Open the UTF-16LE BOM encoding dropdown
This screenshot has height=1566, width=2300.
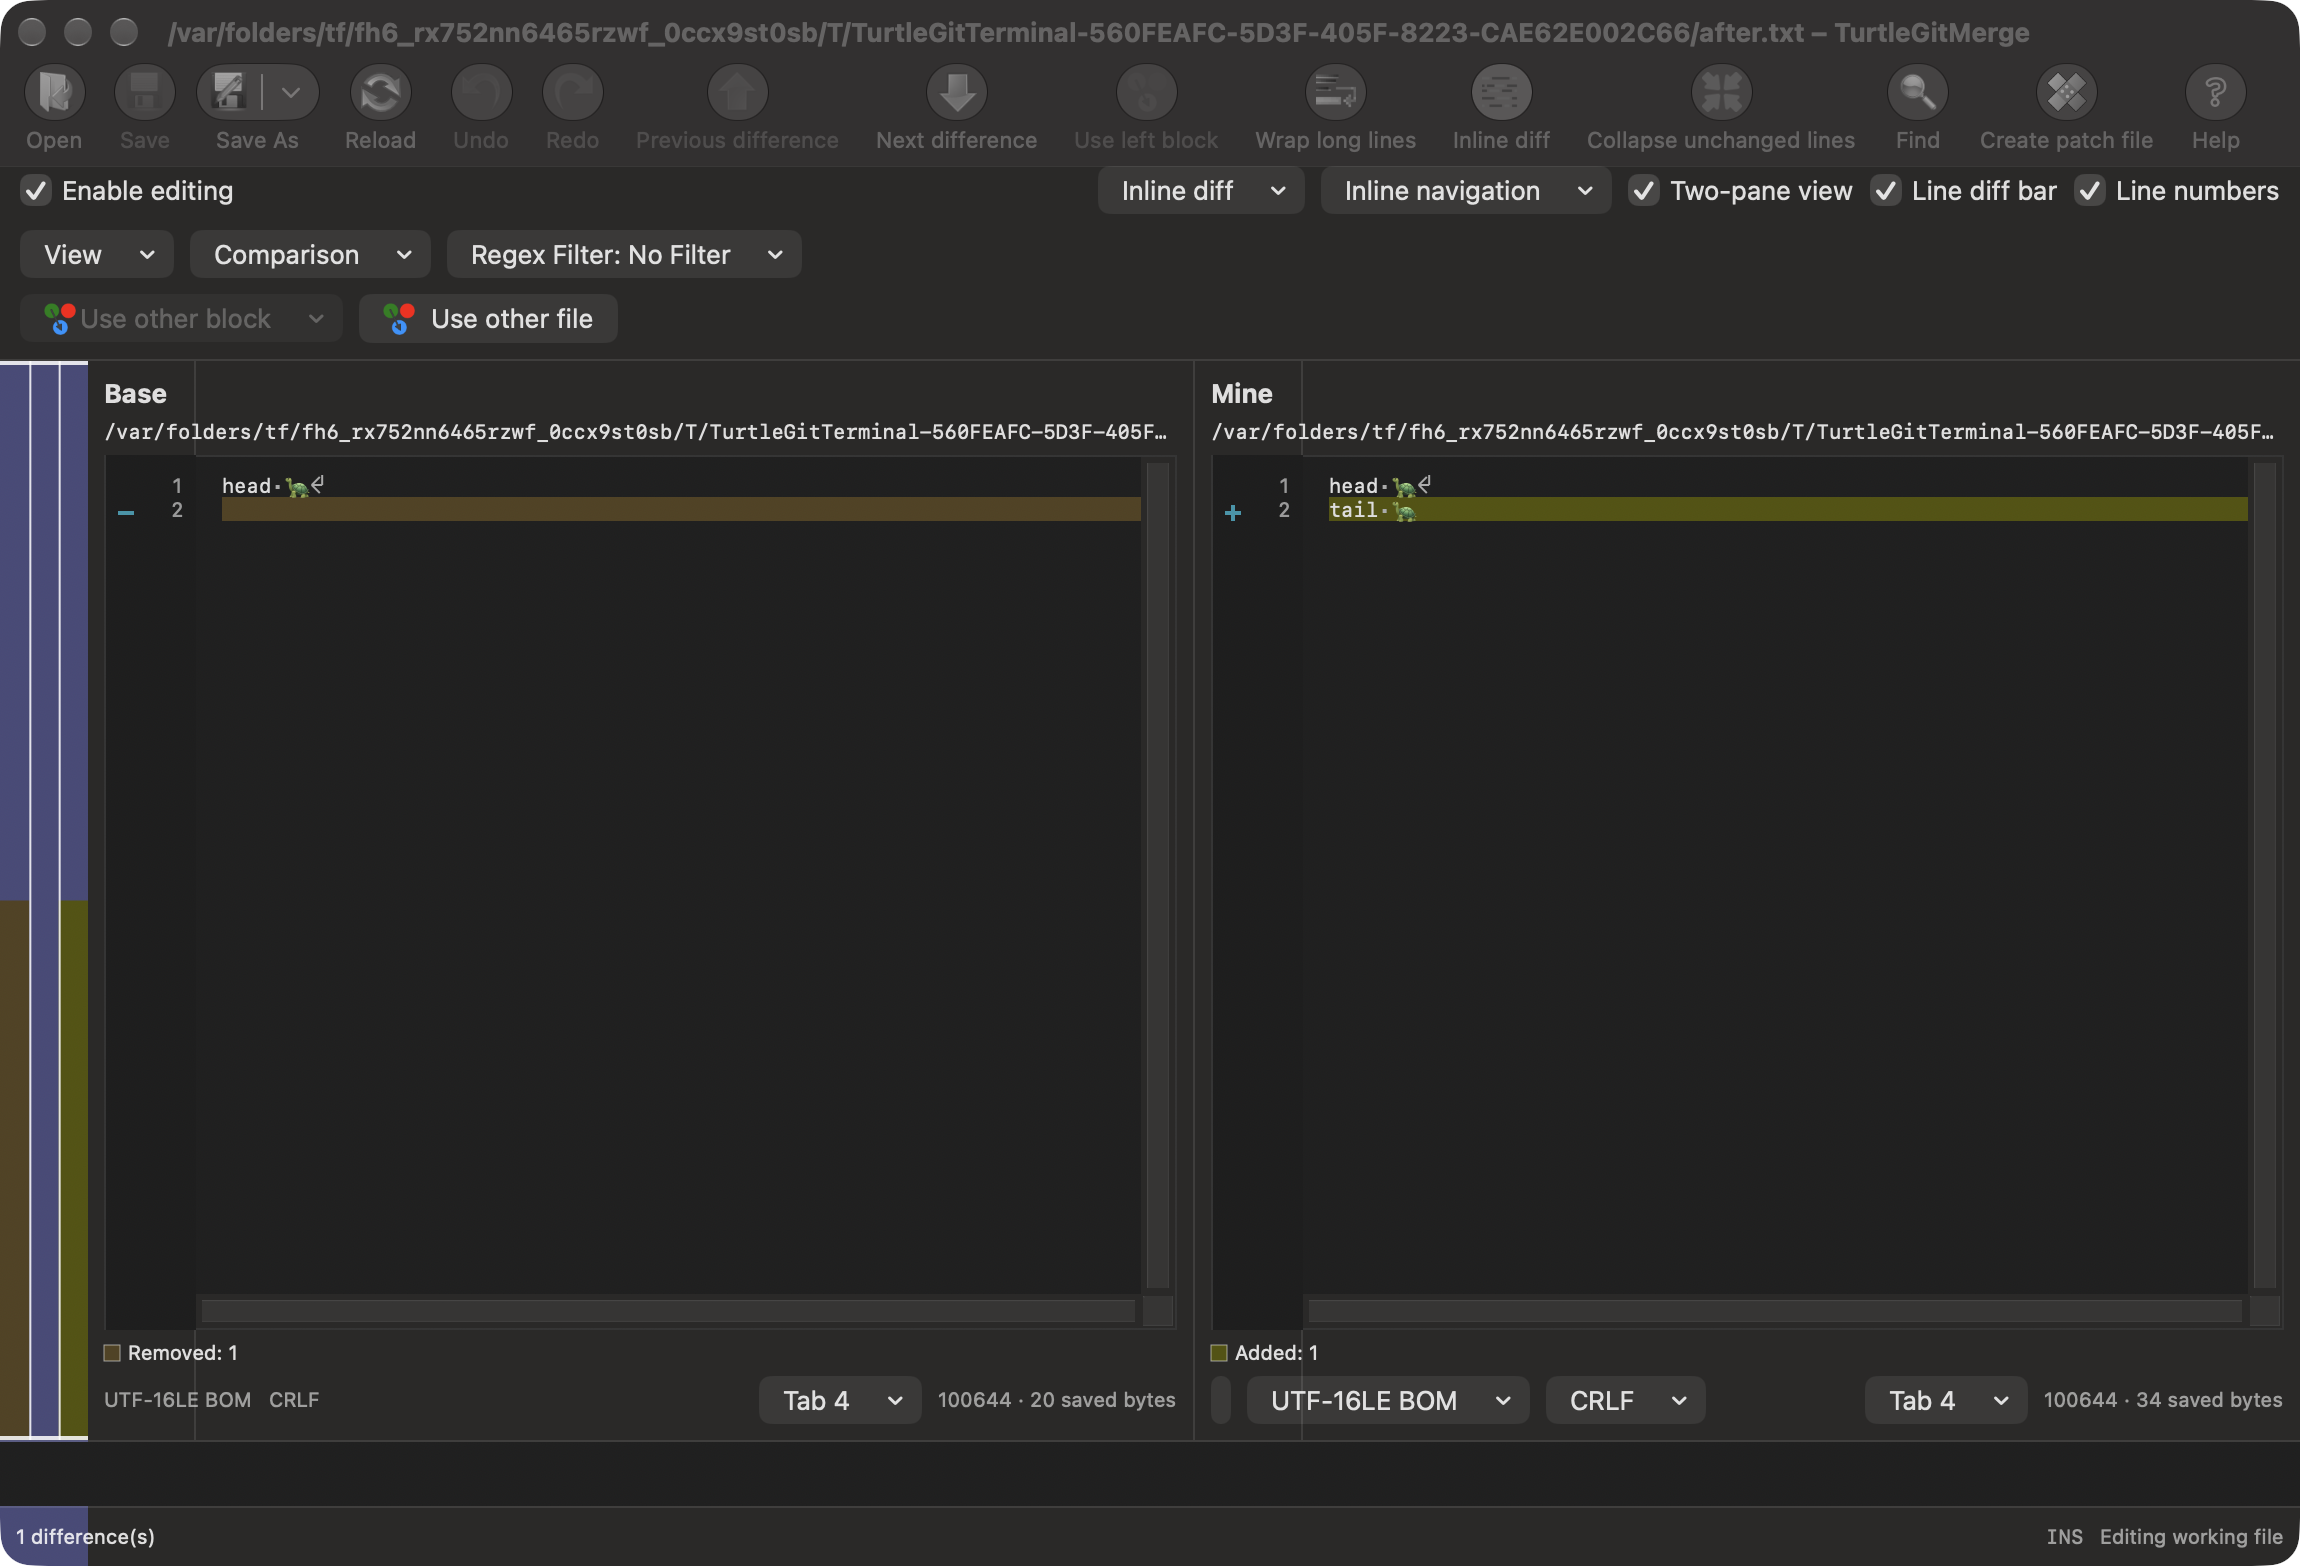point(1388,1400)
